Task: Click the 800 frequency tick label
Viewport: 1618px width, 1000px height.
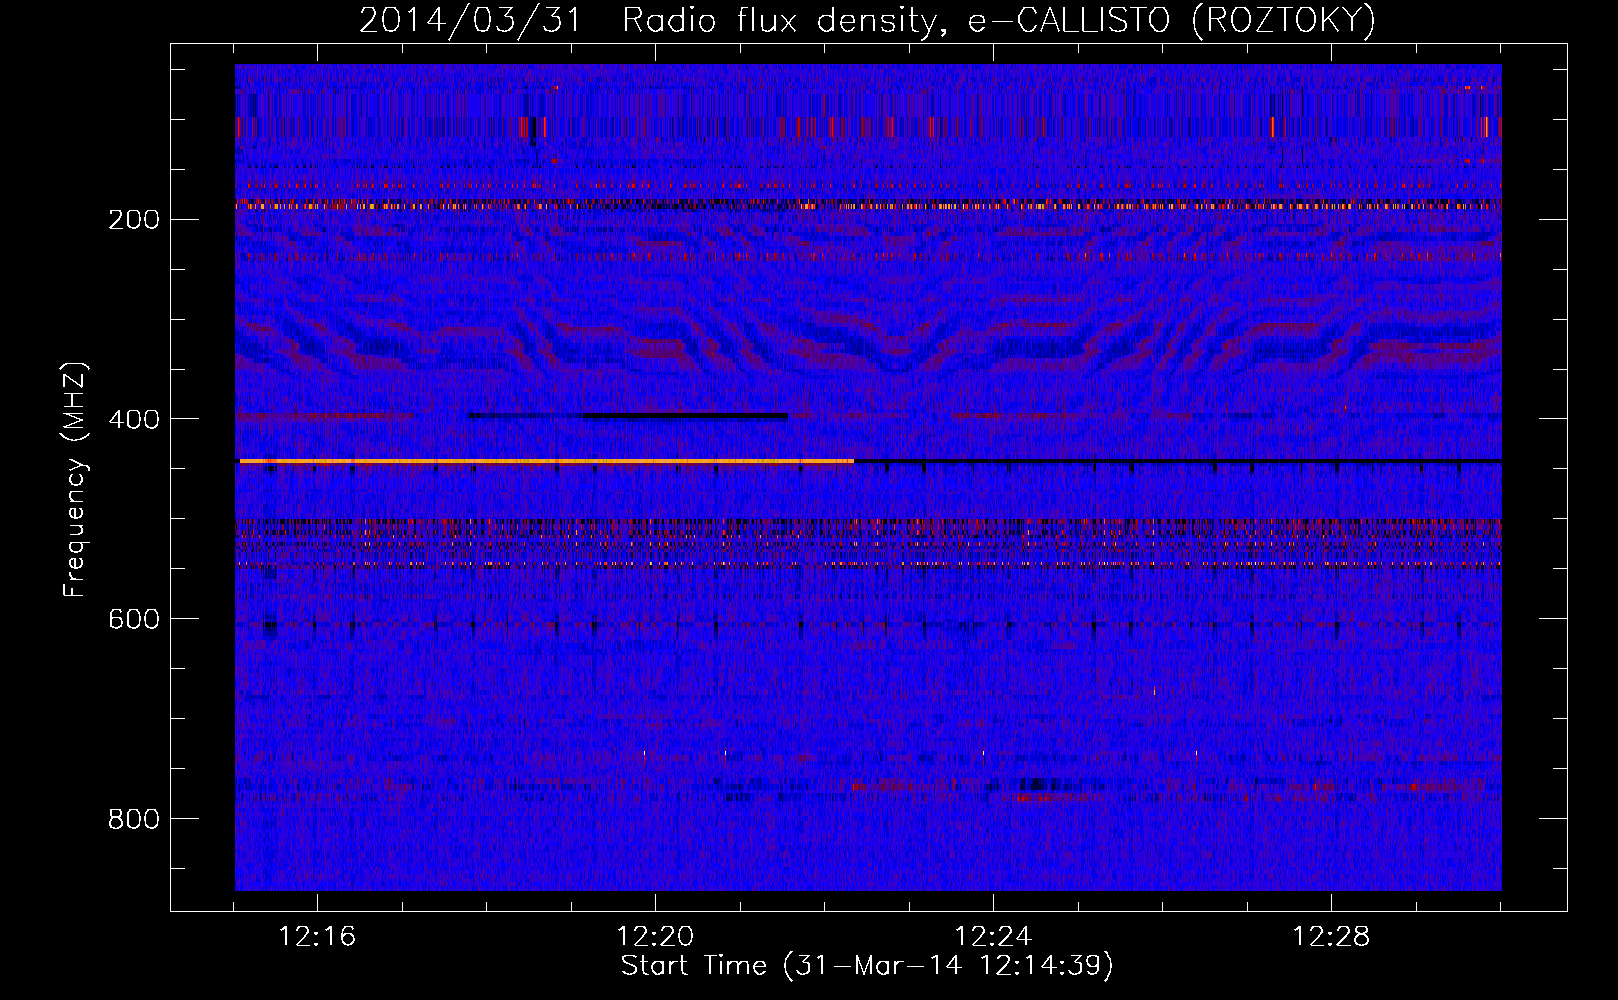Action: pos(134,820)
